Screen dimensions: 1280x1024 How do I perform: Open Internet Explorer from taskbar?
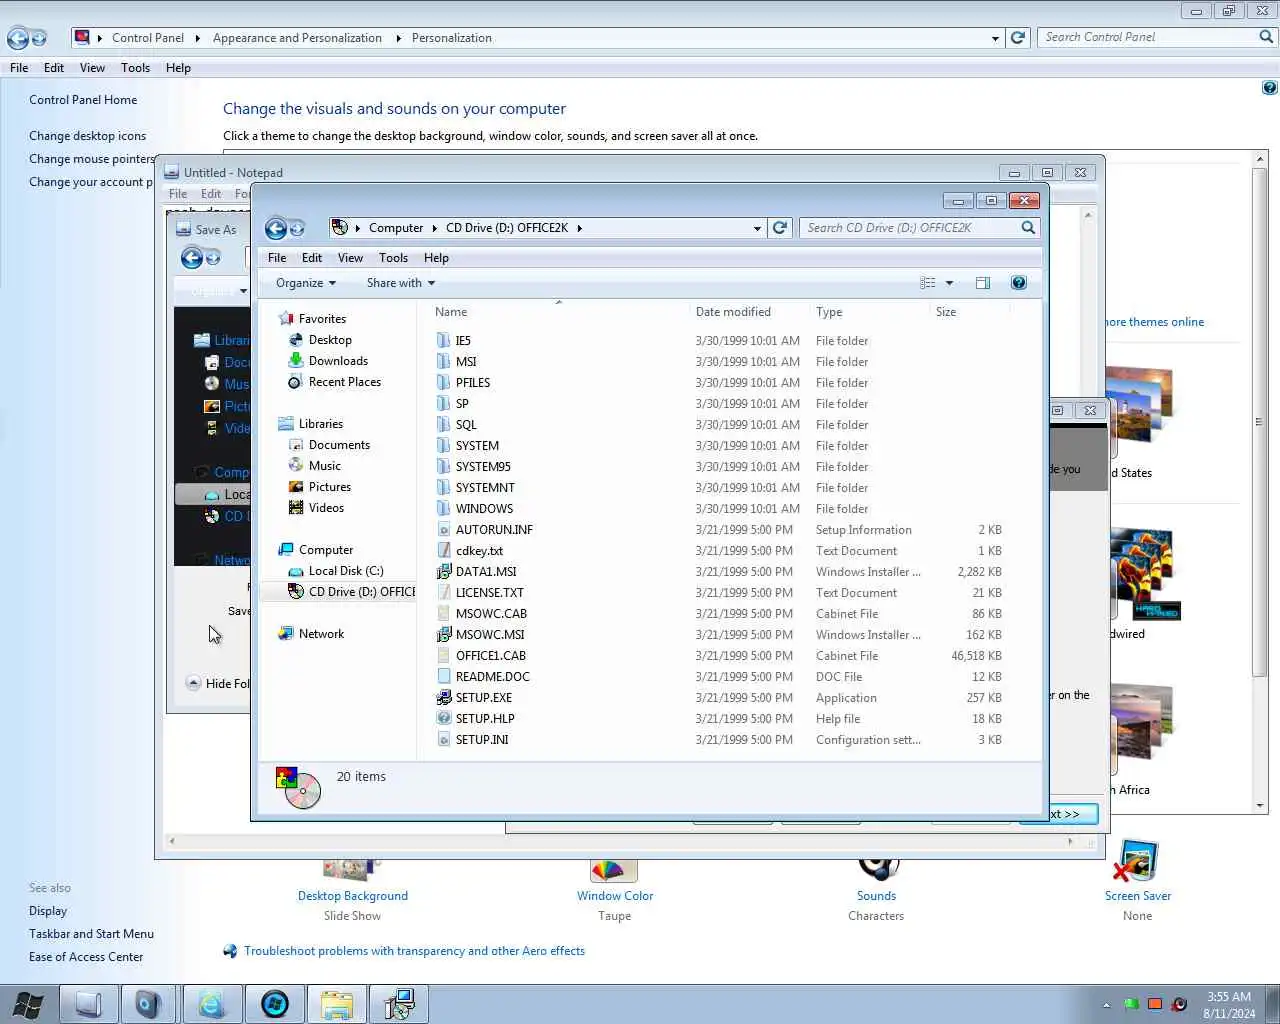pos(212,1004)
